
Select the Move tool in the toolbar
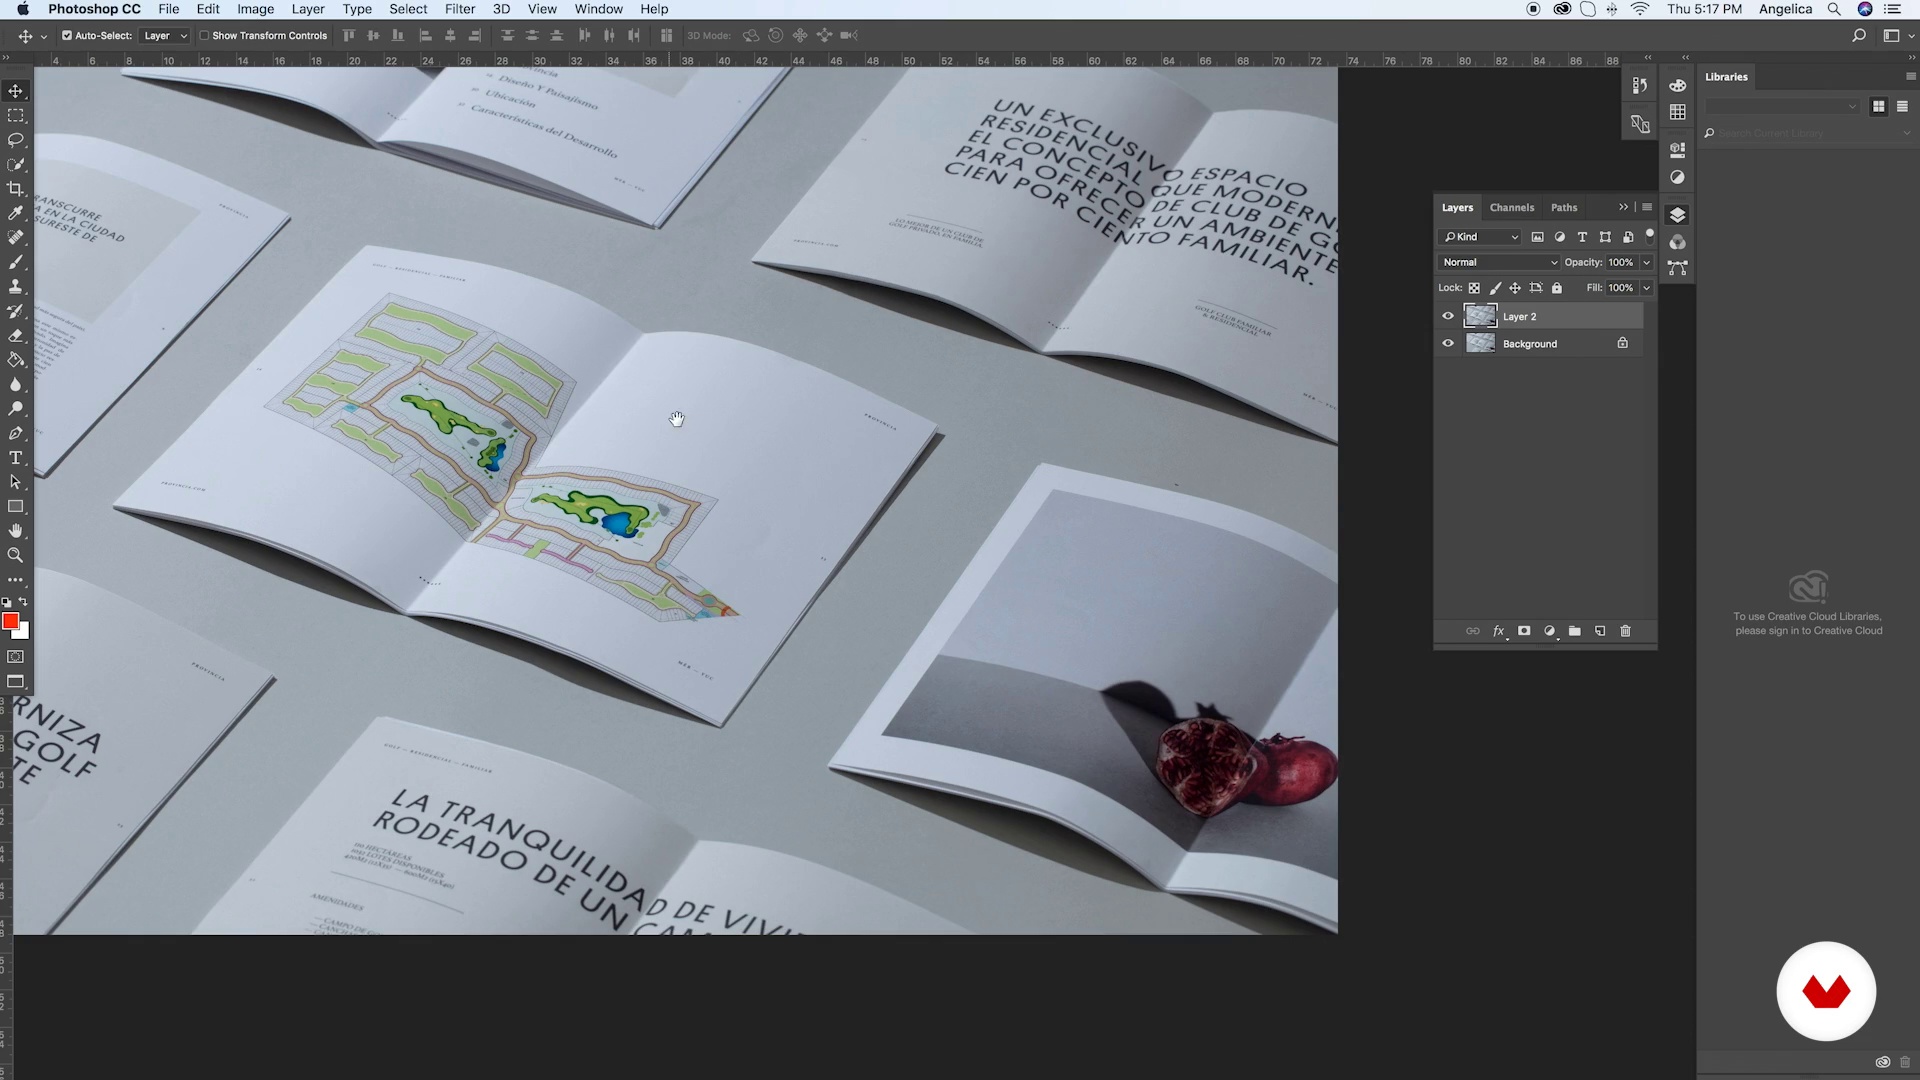16,91
